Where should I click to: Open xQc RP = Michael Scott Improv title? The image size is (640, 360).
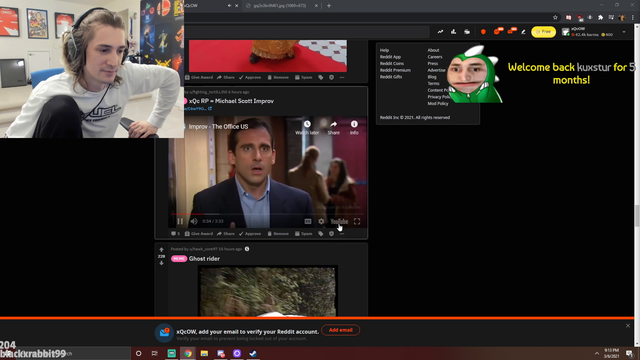click(231, 101)
